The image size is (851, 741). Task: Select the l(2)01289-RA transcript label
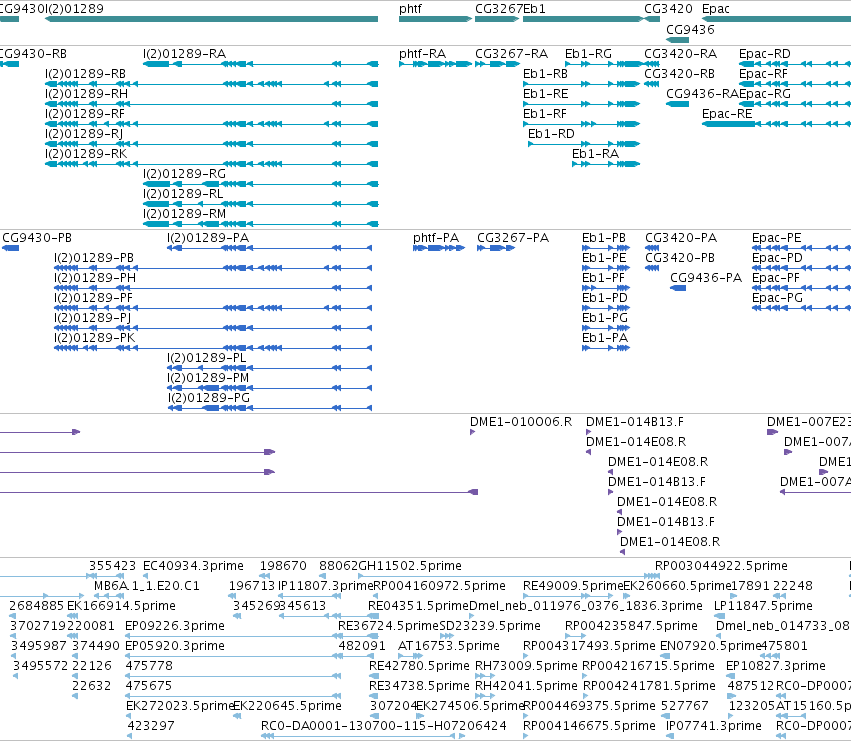coord(185,54)
